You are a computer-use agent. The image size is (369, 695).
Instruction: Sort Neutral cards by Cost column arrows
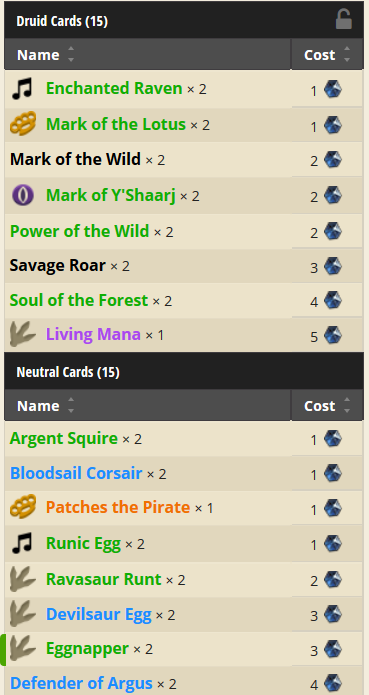coord(347,406)
